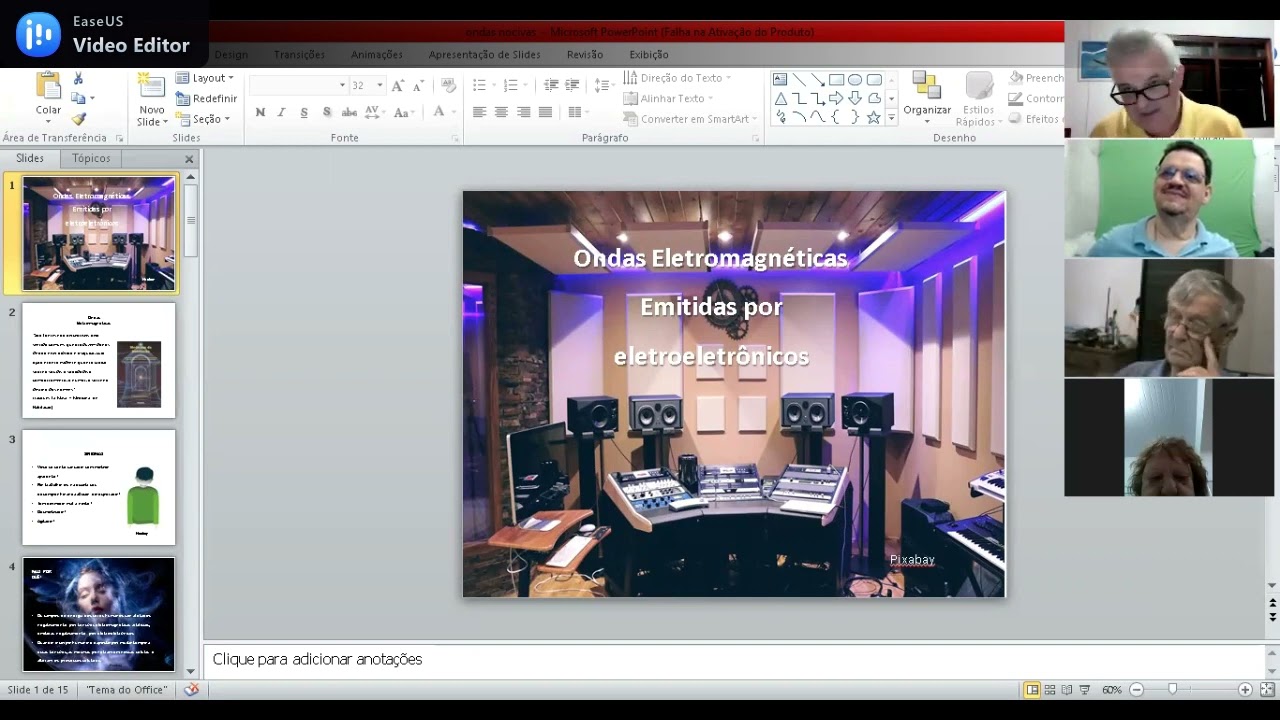Align text right
Image resolution: width=1280 pixels, height=720 pixels.
[x=523, y=112]
